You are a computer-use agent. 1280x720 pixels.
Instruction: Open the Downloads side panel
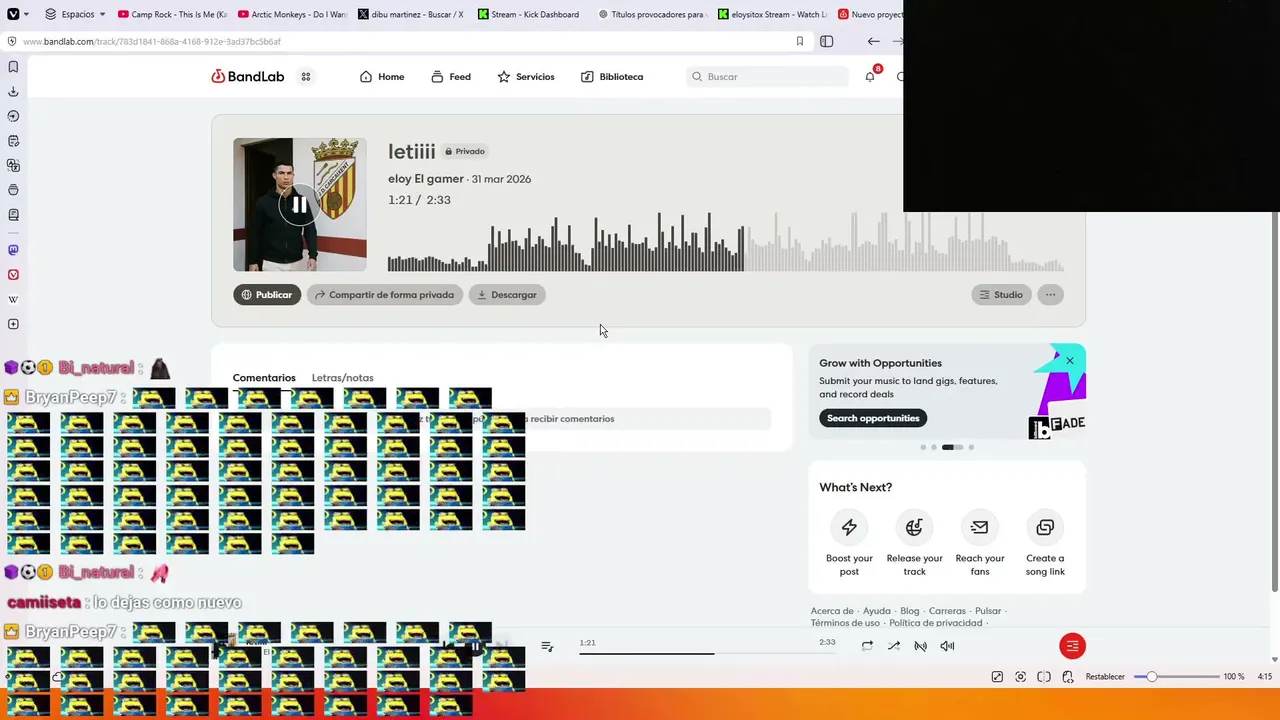click(x=13, y=92)
